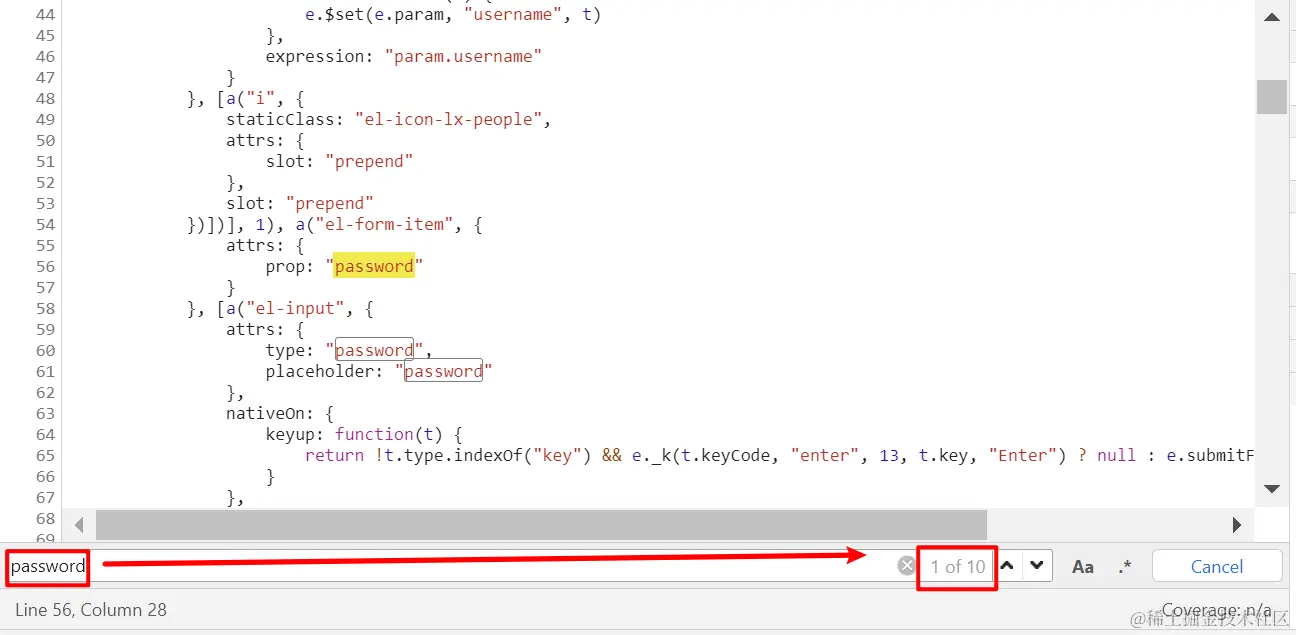The image size is (1296, 635).
Task: Click the vertical scrollbar thumb
Action: coord(1272,97)
